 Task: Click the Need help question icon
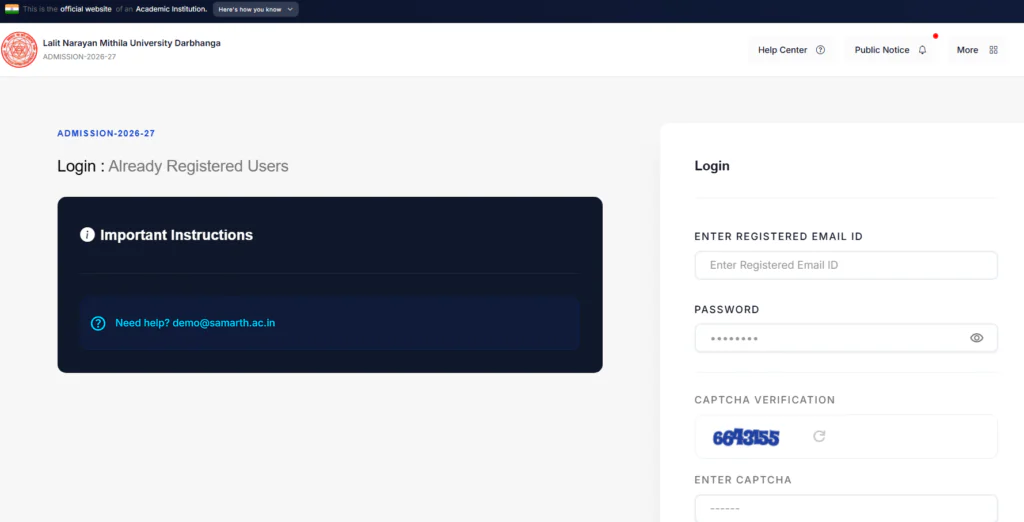[98, 323]
